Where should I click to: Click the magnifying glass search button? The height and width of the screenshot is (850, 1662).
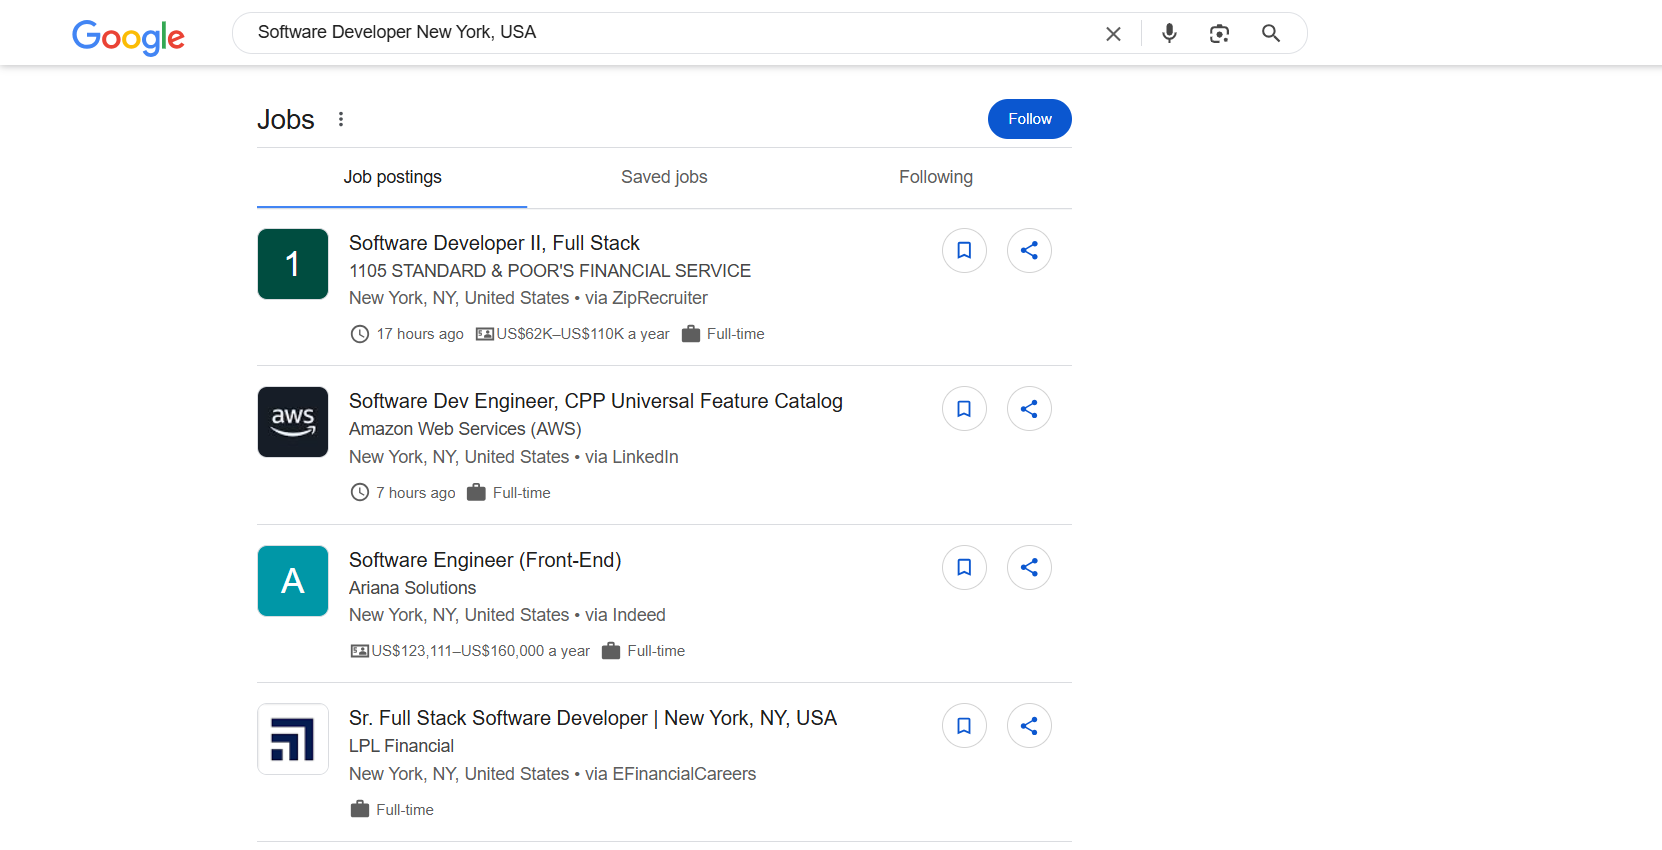(1271, 34)
